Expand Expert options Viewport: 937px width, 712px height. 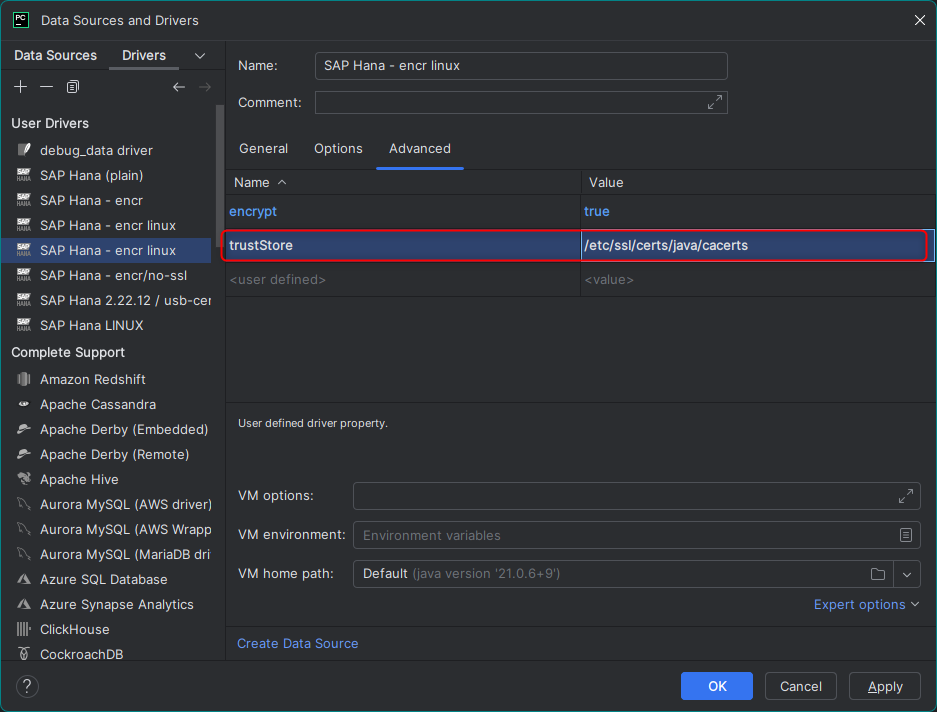(860, 604)
